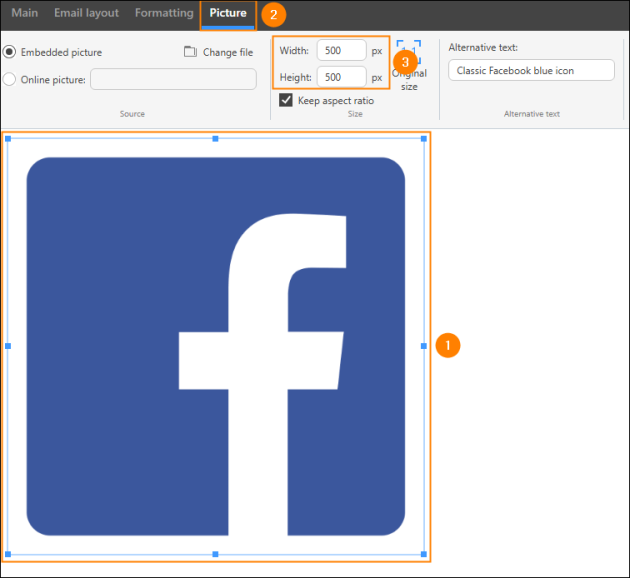Click the 'Size' group label
Viewport: 630px width, 578px height.
click(355, 114)
